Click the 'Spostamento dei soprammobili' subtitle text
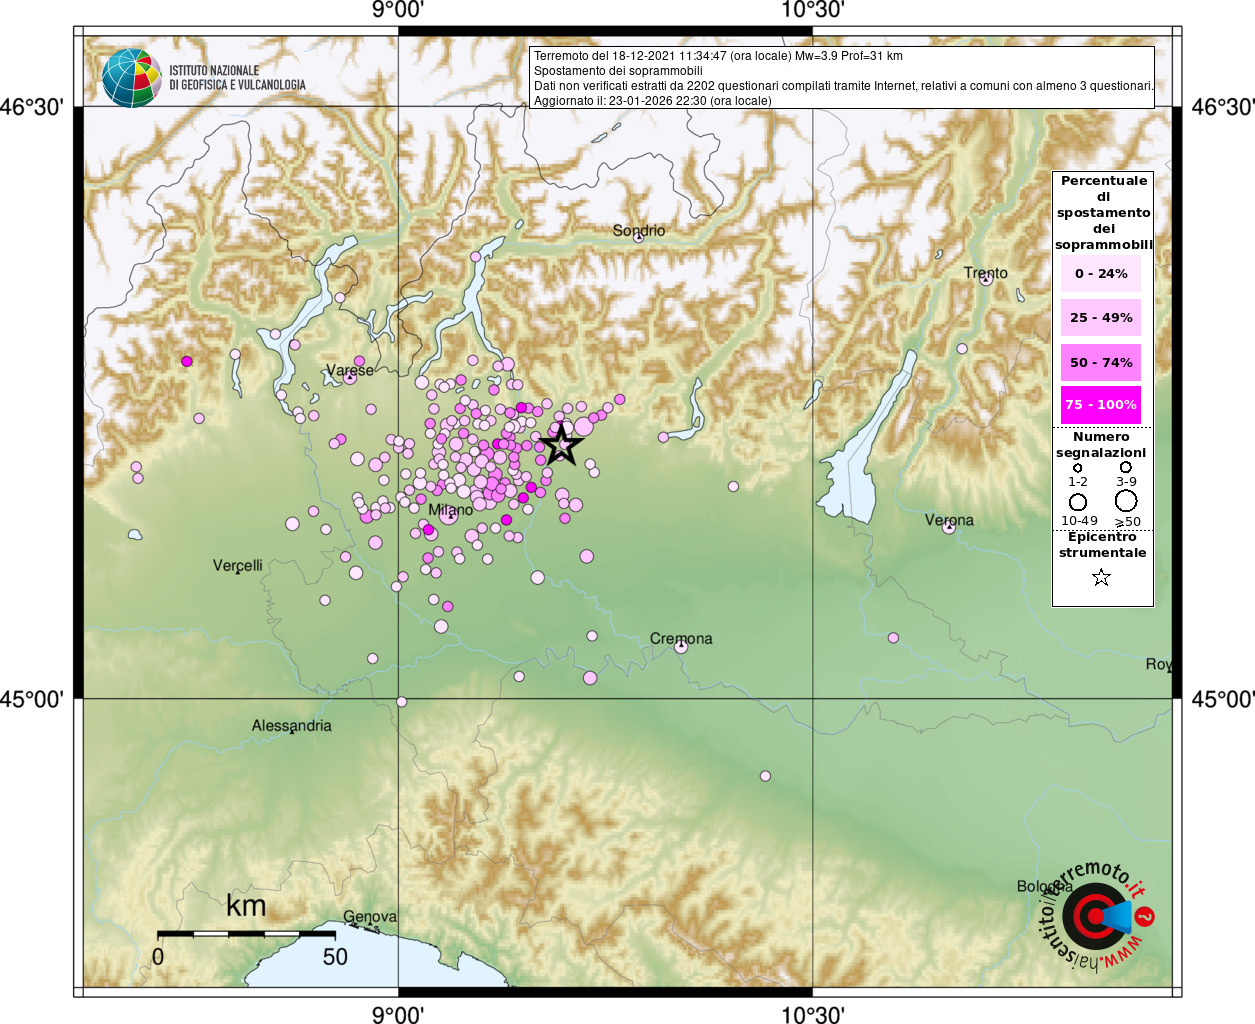The width and height of the screenshot is (1255, 1024). [x=618, y=71]
